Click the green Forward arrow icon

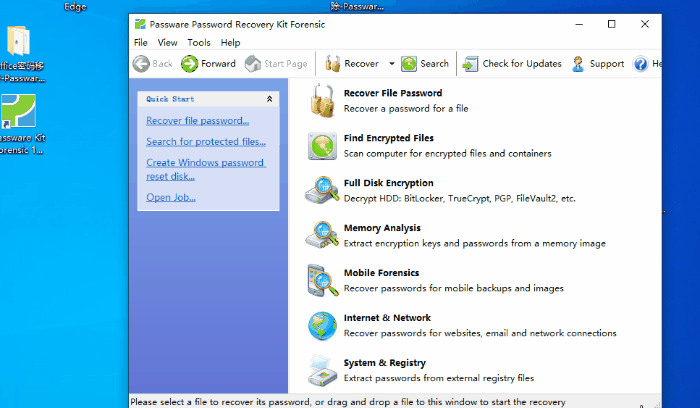point(189,64)
